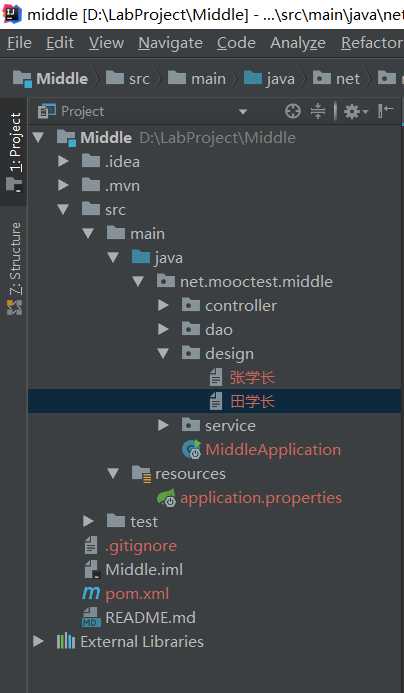Open Project panel settings gear
This screenshot has height=693, width=404.
355,111
